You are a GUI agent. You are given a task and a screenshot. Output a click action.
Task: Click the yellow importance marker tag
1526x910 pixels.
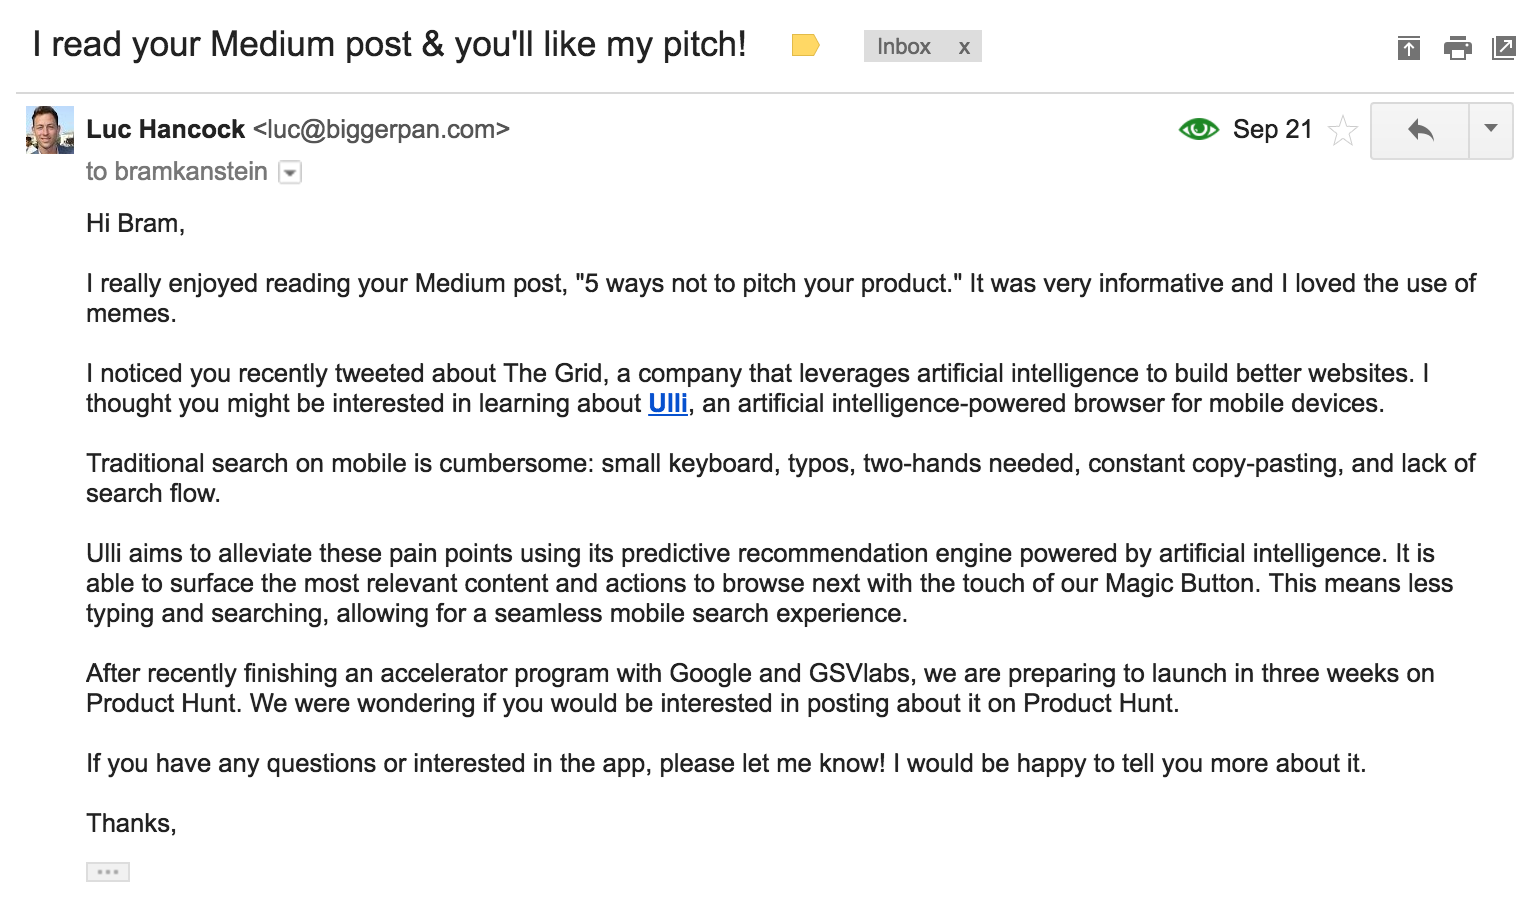(x=805, y=46)
